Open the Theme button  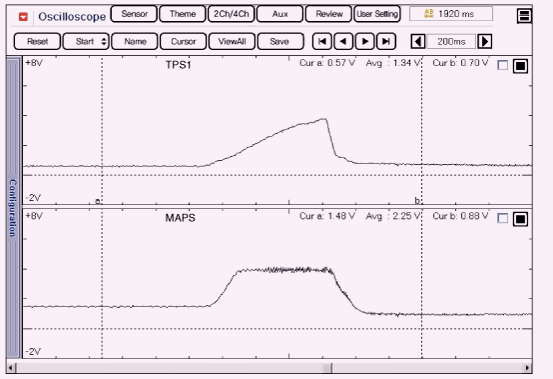[x=182, y=14]
